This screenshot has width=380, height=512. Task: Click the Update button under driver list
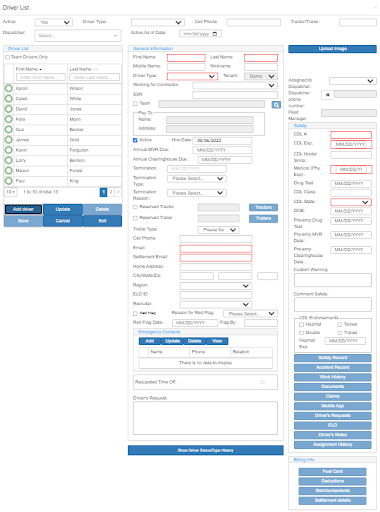63,209
